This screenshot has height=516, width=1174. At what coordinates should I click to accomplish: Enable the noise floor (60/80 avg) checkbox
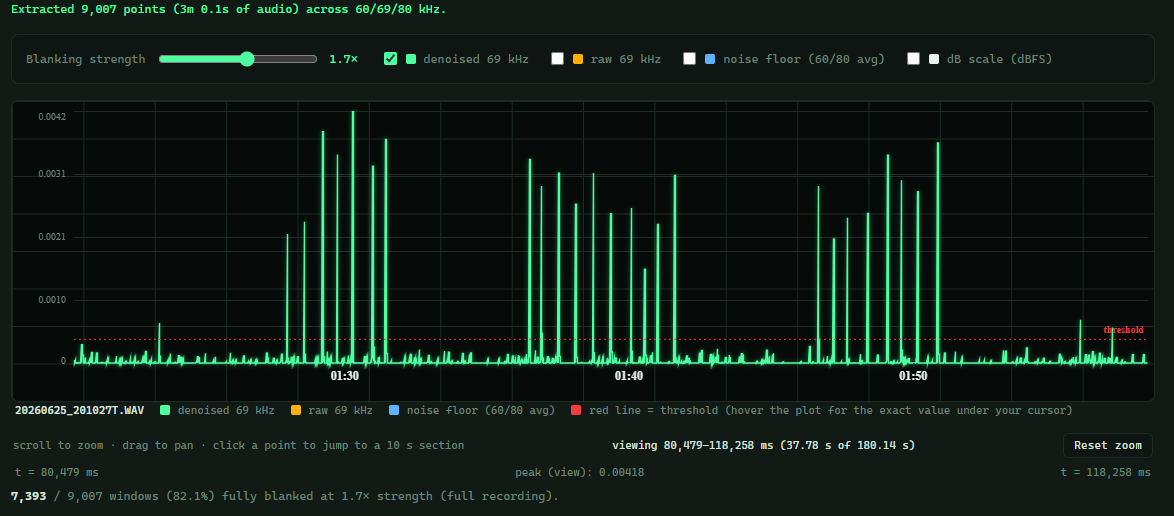pos(690,58)
